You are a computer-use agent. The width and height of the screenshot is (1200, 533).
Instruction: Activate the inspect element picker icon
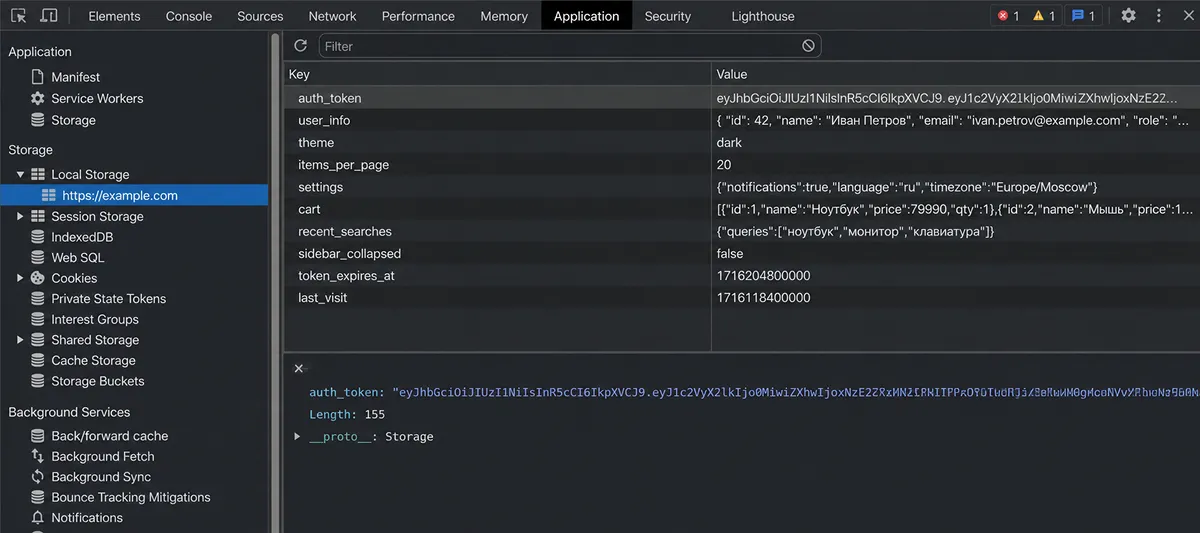point(18,16)
